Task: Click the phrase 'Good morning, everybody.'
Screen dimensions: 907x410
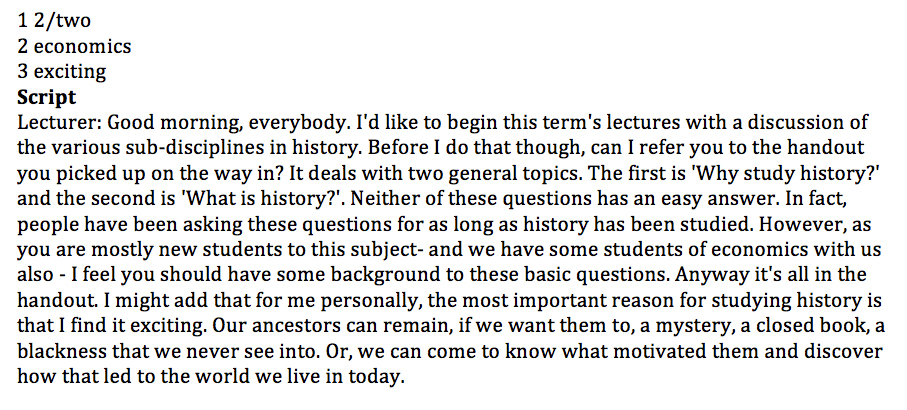Action: pyautogui.click(x=229, y=123)
